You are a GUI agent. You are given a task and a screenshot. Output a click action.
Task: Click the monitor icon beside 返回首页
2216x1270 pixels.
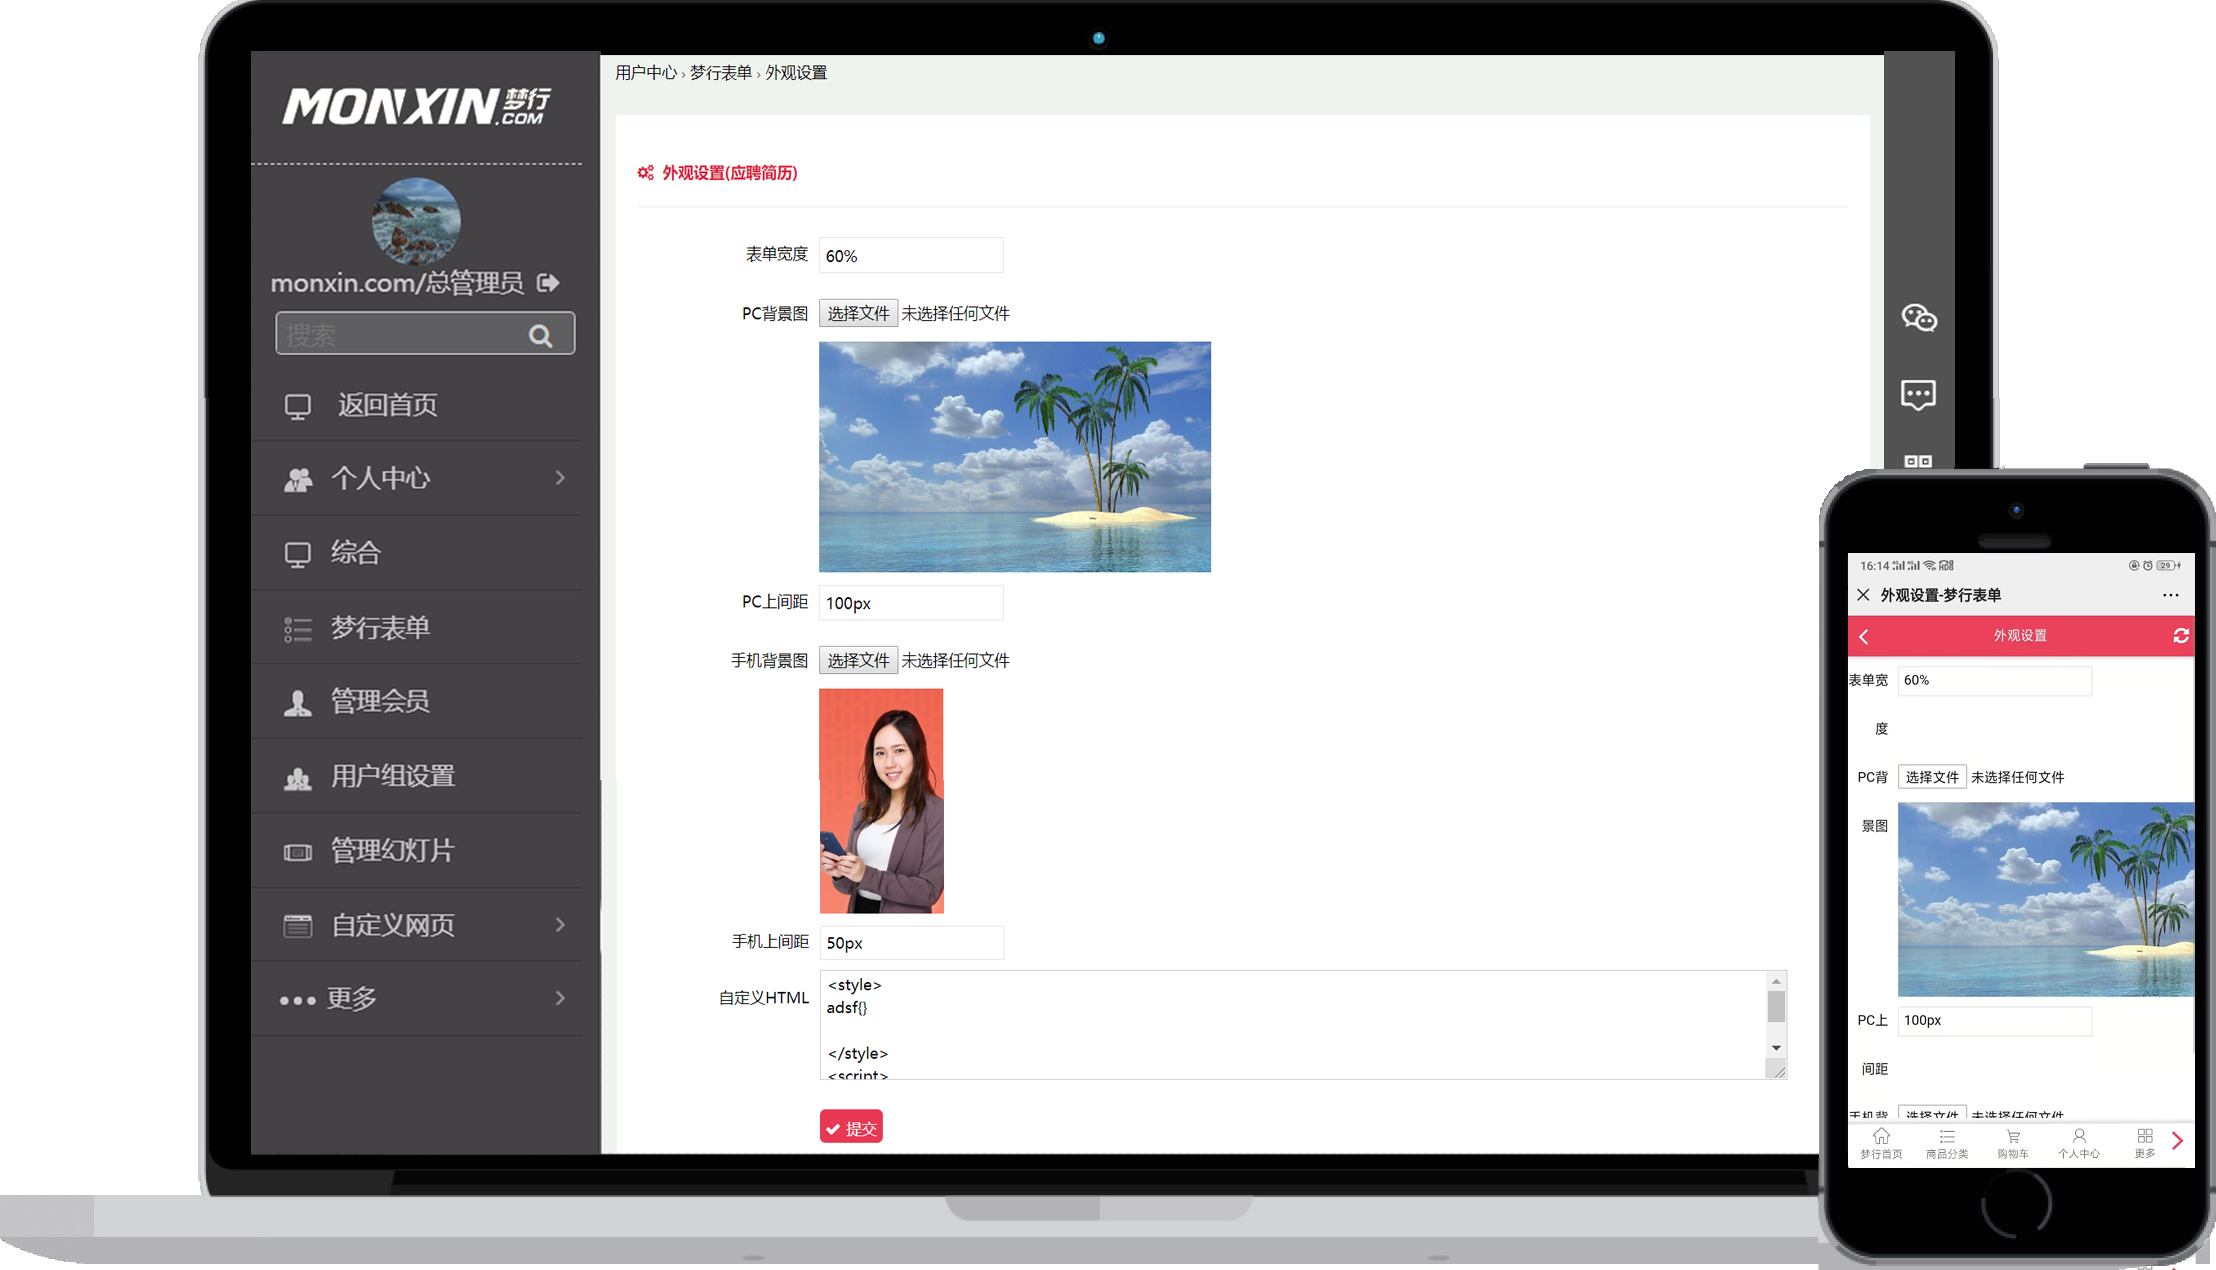pyautogui.click(x=298, y=406)
